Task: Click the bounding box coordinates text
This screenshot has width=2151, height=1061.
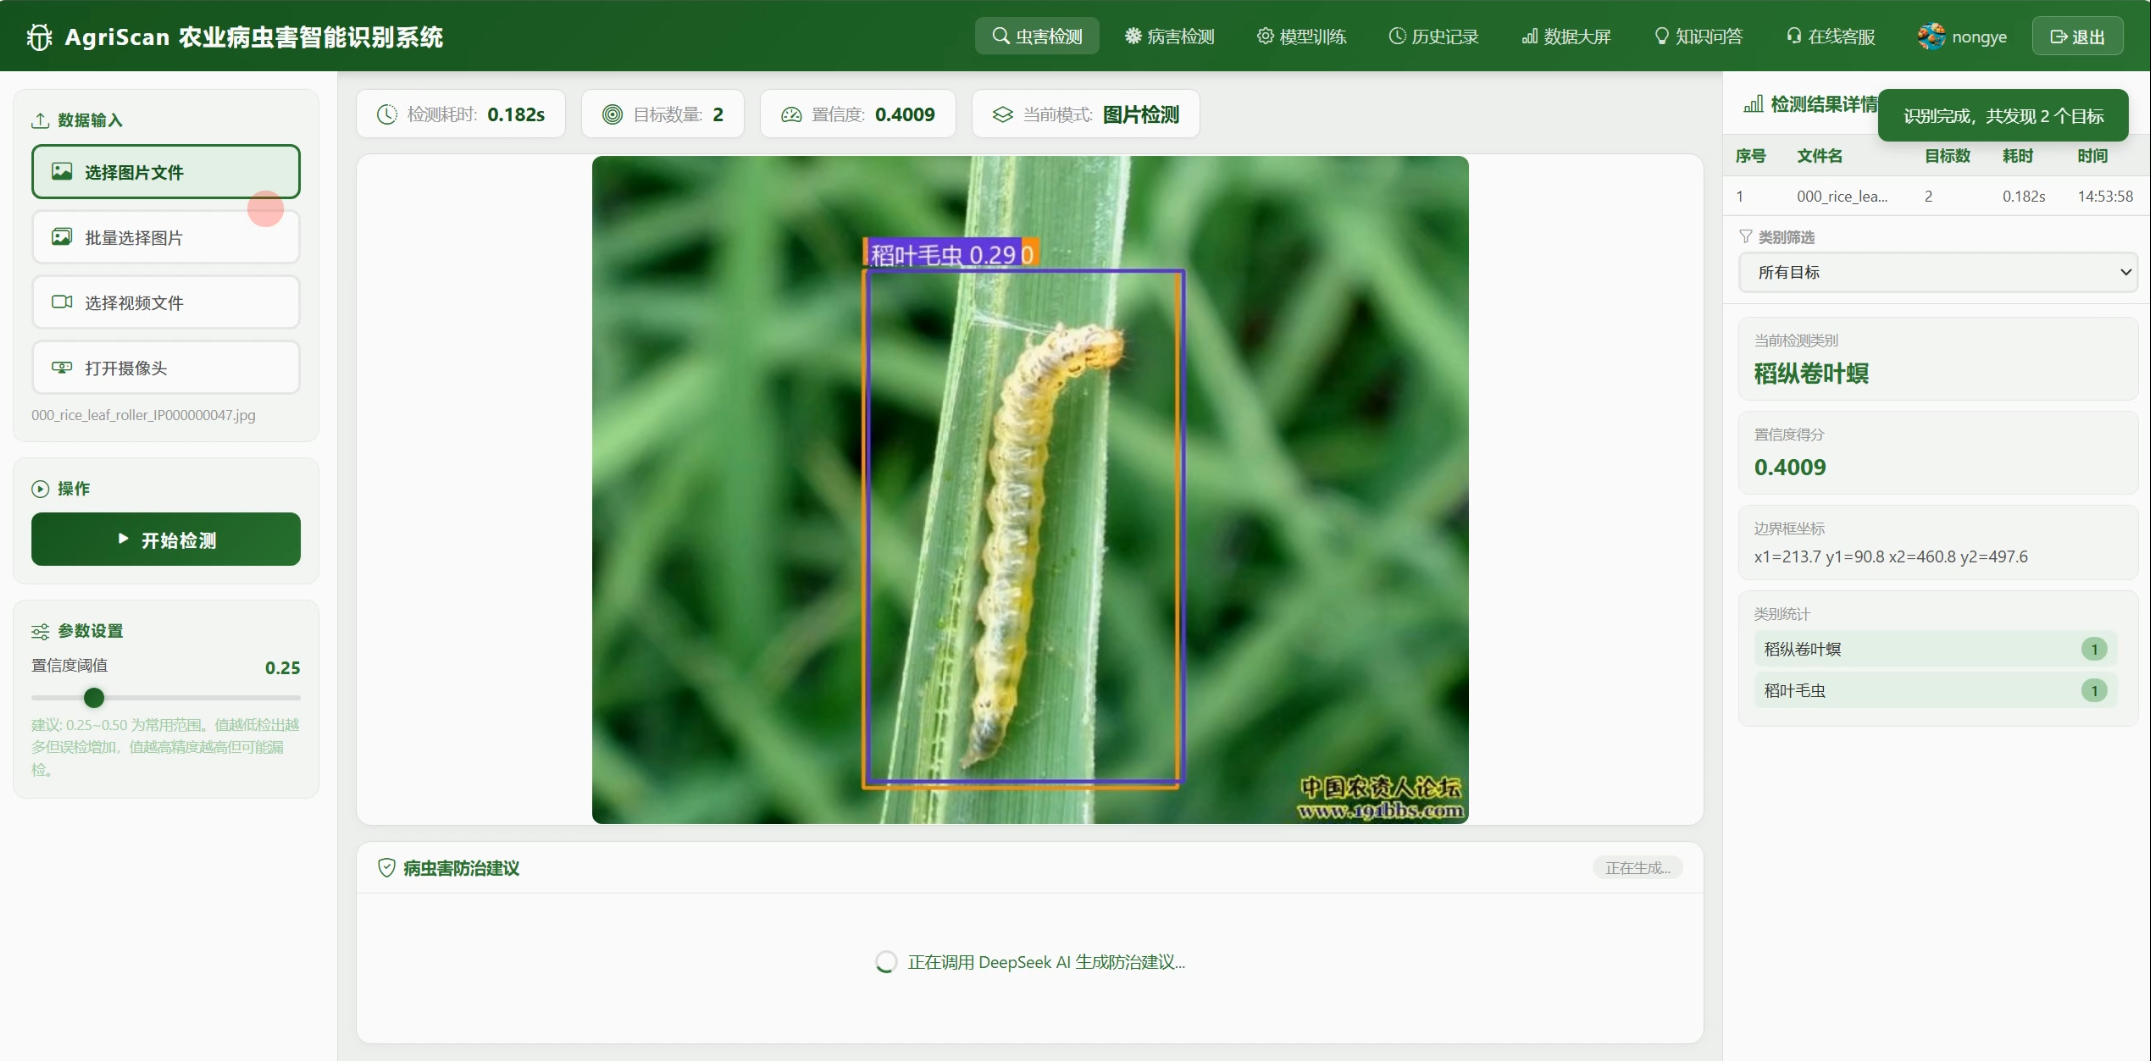Action: 1890,557
